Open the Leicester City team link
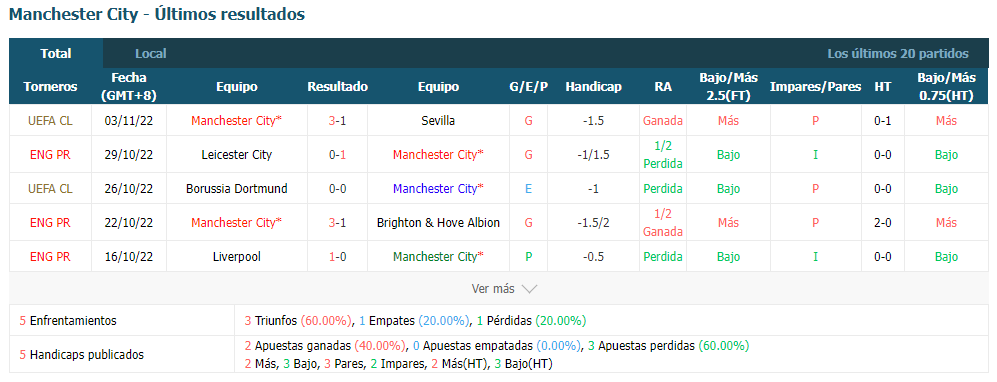Screen dimensions: 997x382 237,154
